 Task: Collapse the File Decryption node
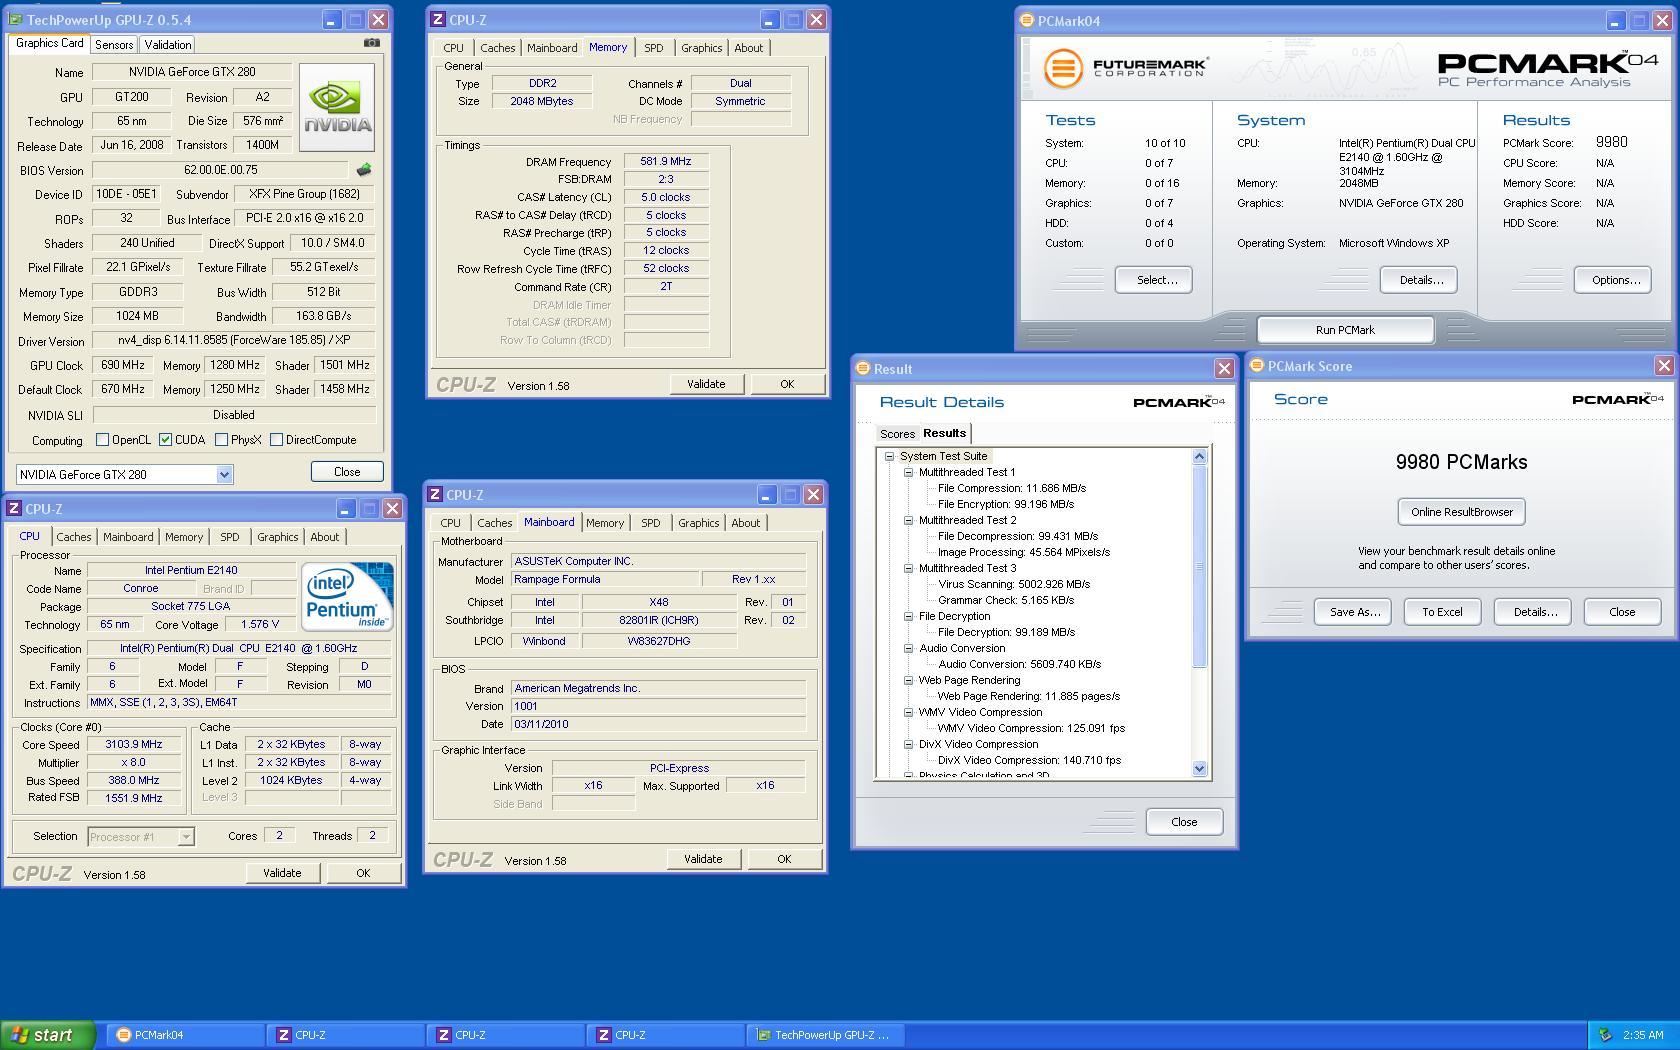tap(908, 616)
